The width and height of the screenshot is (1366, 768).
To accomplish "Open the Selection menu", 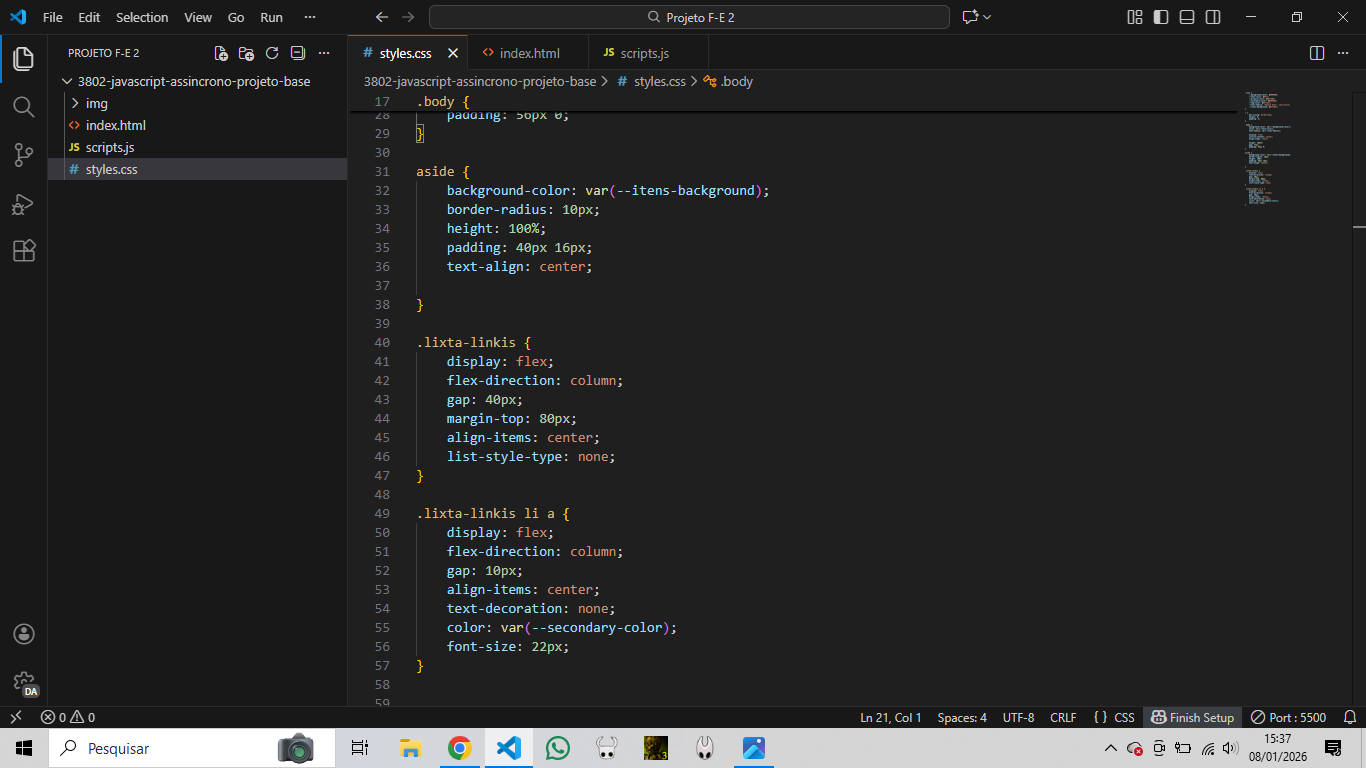I will click(x=142, y=17).
